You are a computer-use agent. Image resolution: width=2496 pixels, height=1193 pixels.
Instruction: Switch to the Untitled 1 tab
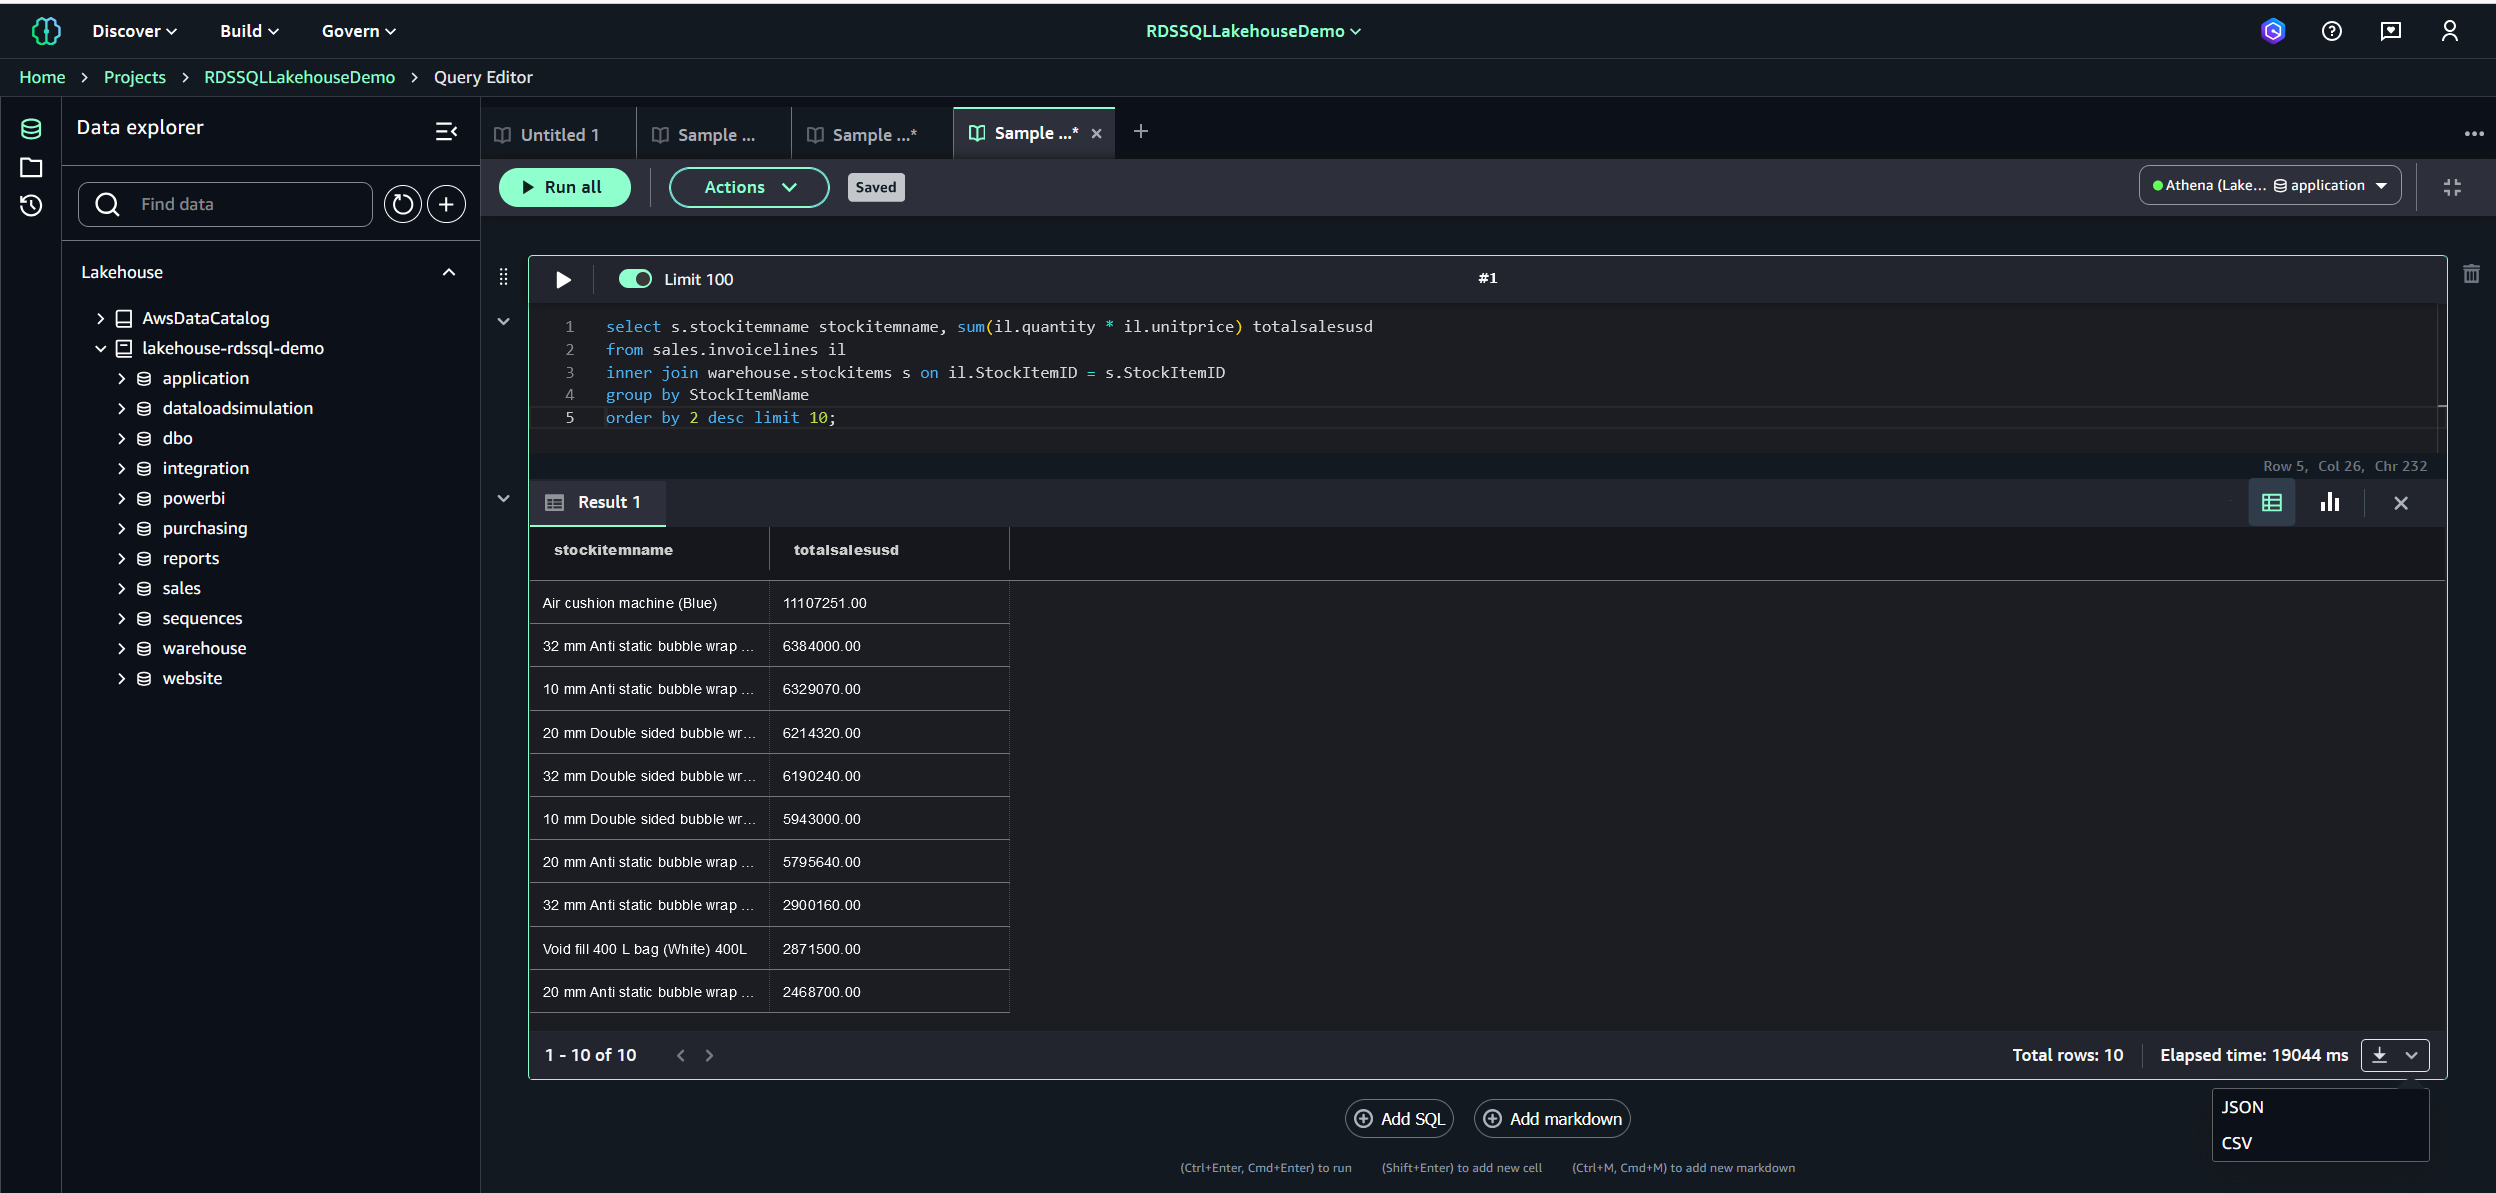point(559,134)
